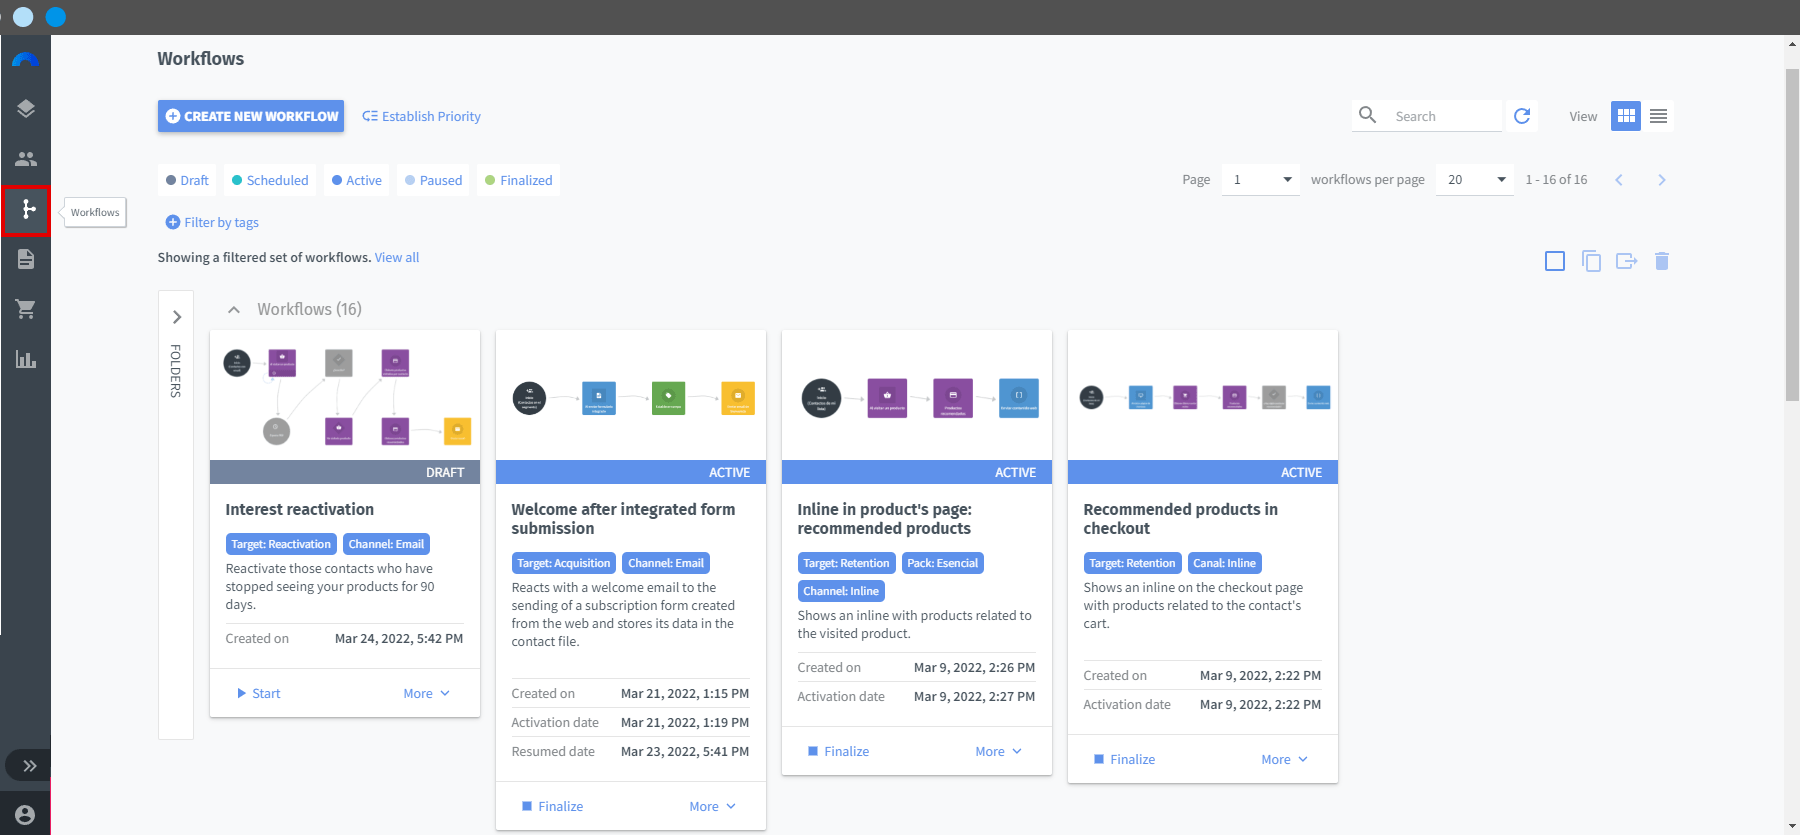1800x835 pixels.
Task: Tick the select-all workflows checkbox
Action: [x=1555, y=261]
